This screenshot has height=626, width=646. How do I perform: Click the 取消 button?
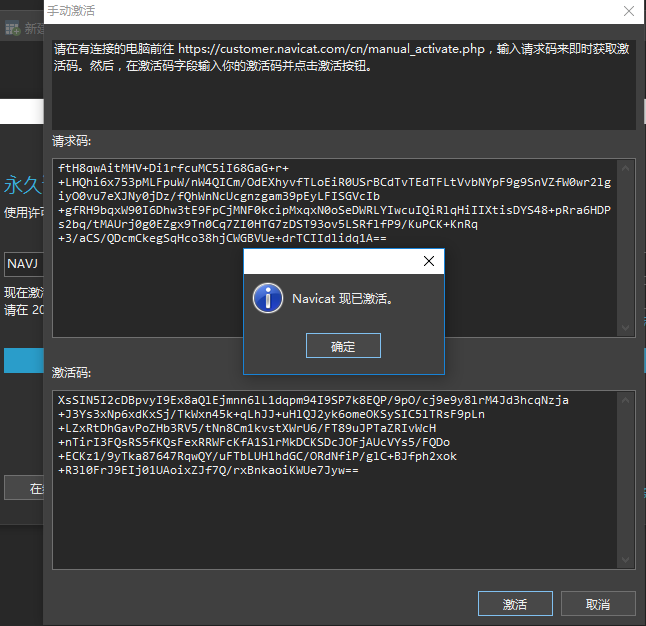pyautogui.click(x=598, y=604)
